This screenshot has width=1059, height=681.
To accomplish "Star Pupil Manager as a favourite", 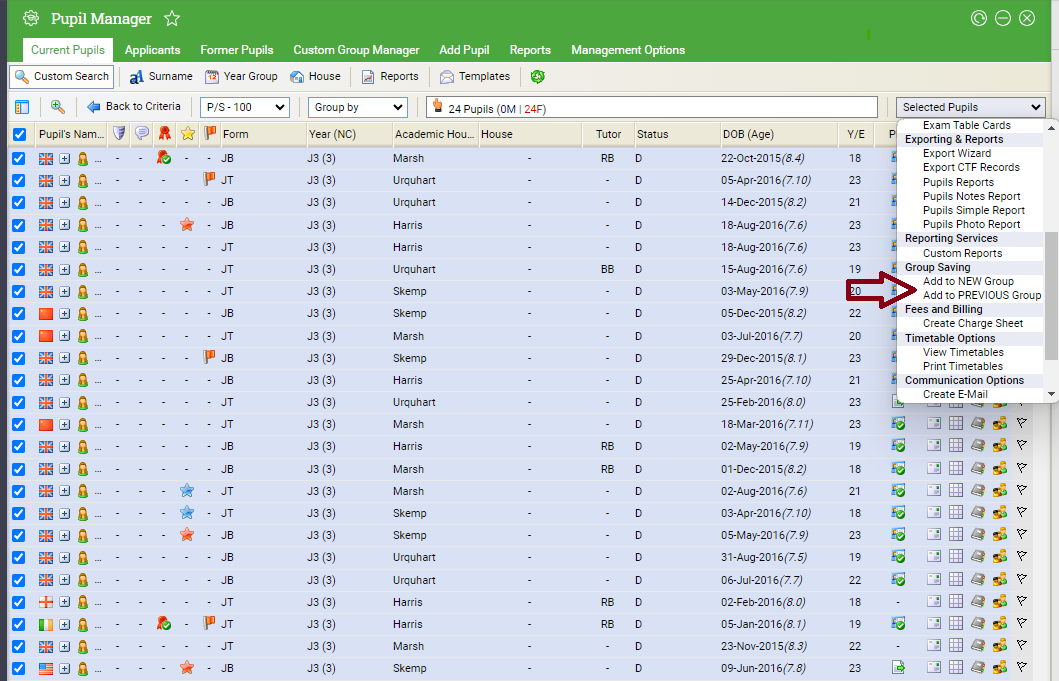I will point(172,18).
